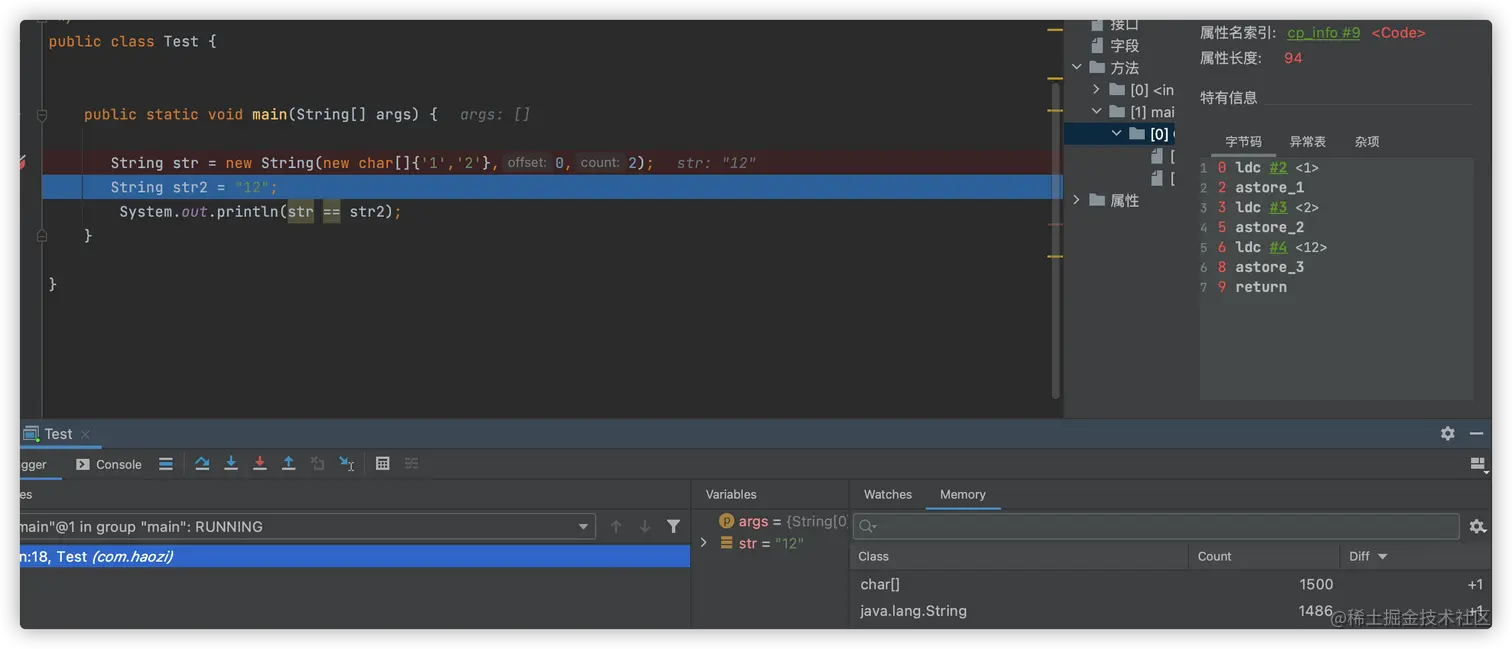Select the 接口 tree item
Screen dimensions: 1512x649
(x=1124, y=25)
